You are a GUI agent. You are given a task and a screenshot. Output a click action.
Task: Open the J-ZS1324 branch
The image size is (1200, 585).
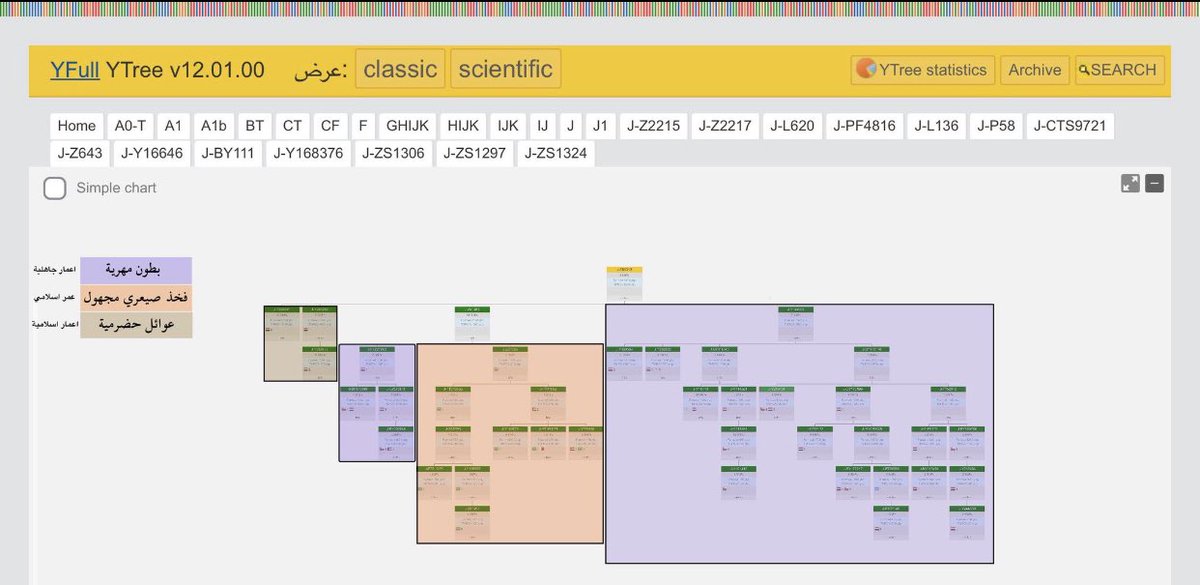556,153
